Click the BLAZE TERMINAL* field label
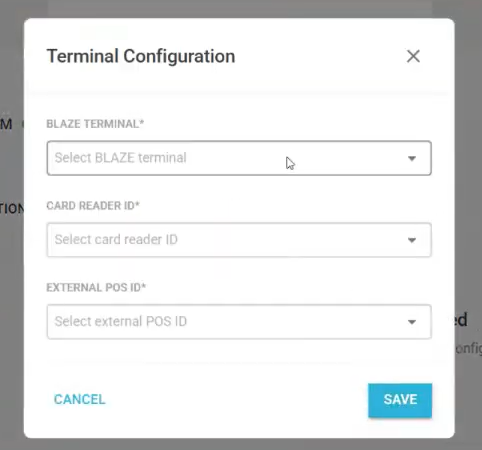 tap(95, 124)
